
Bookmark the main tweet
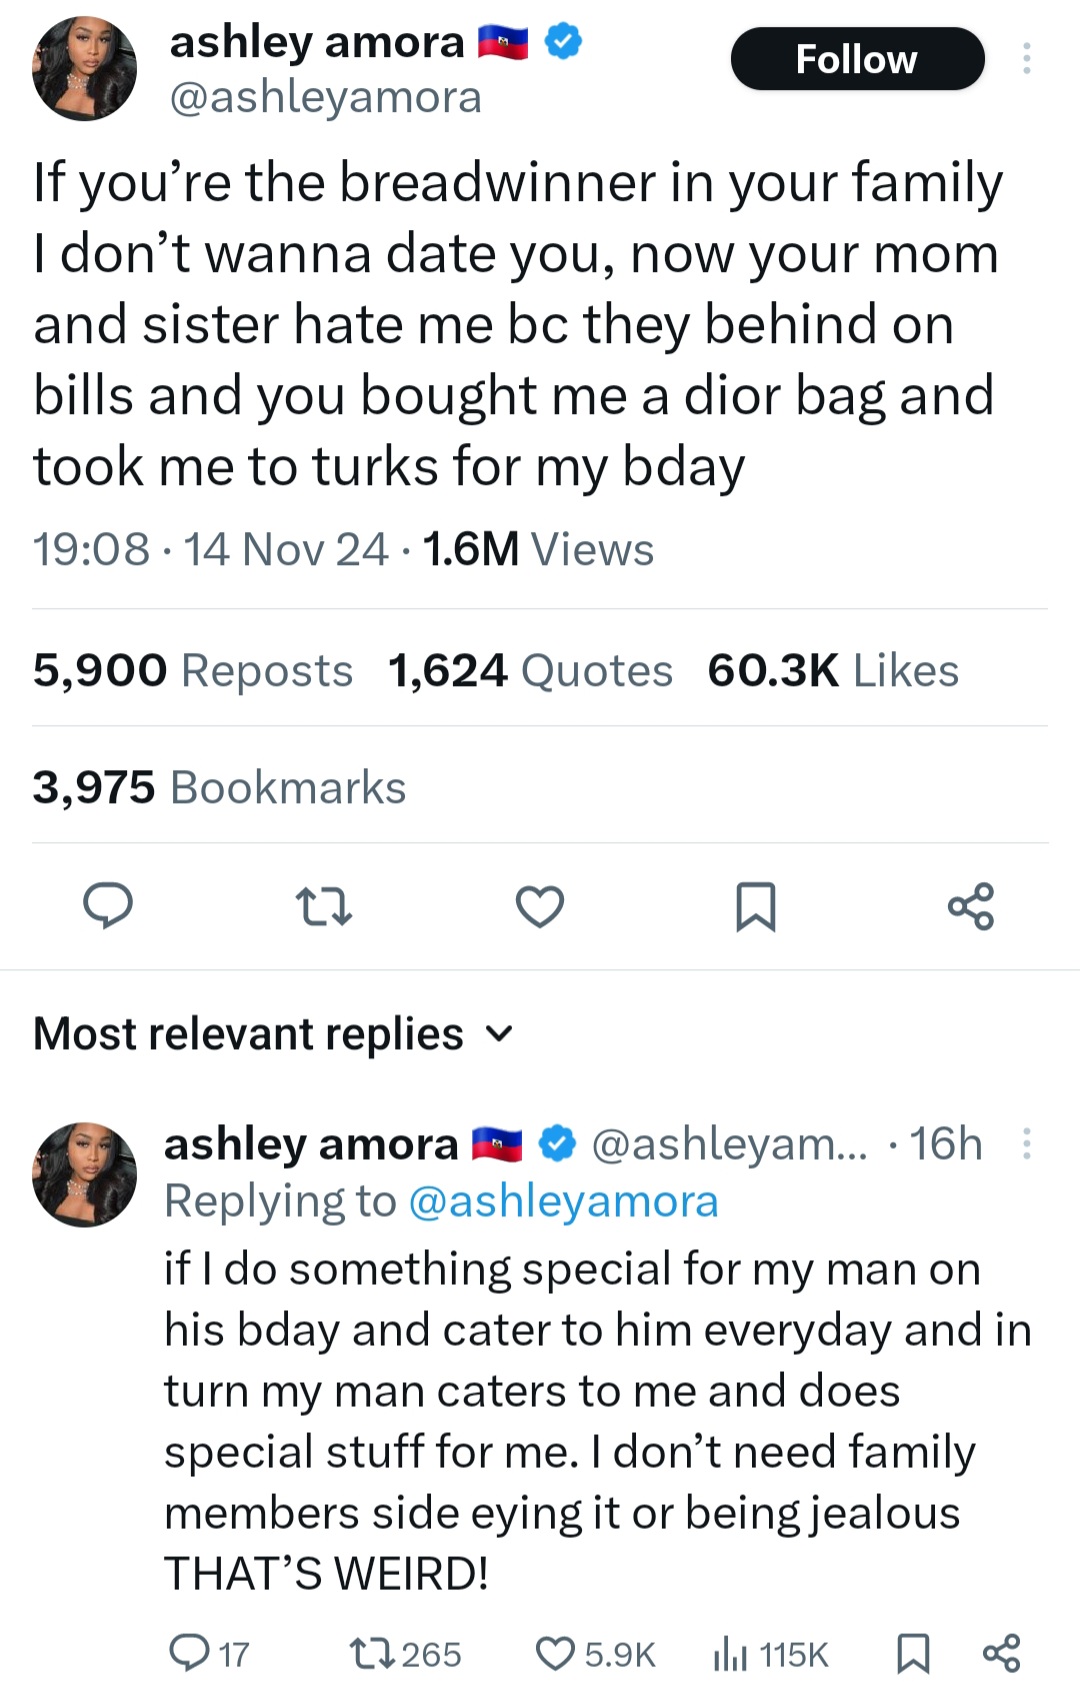coord(755,906)
